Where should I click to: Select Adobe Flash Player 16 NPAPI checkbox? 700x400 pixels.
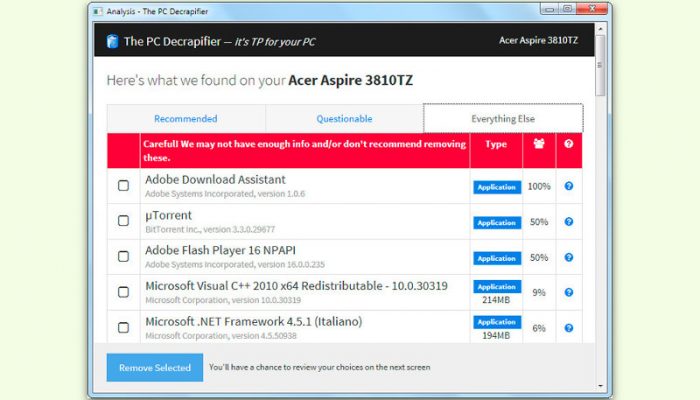[123, 256]
